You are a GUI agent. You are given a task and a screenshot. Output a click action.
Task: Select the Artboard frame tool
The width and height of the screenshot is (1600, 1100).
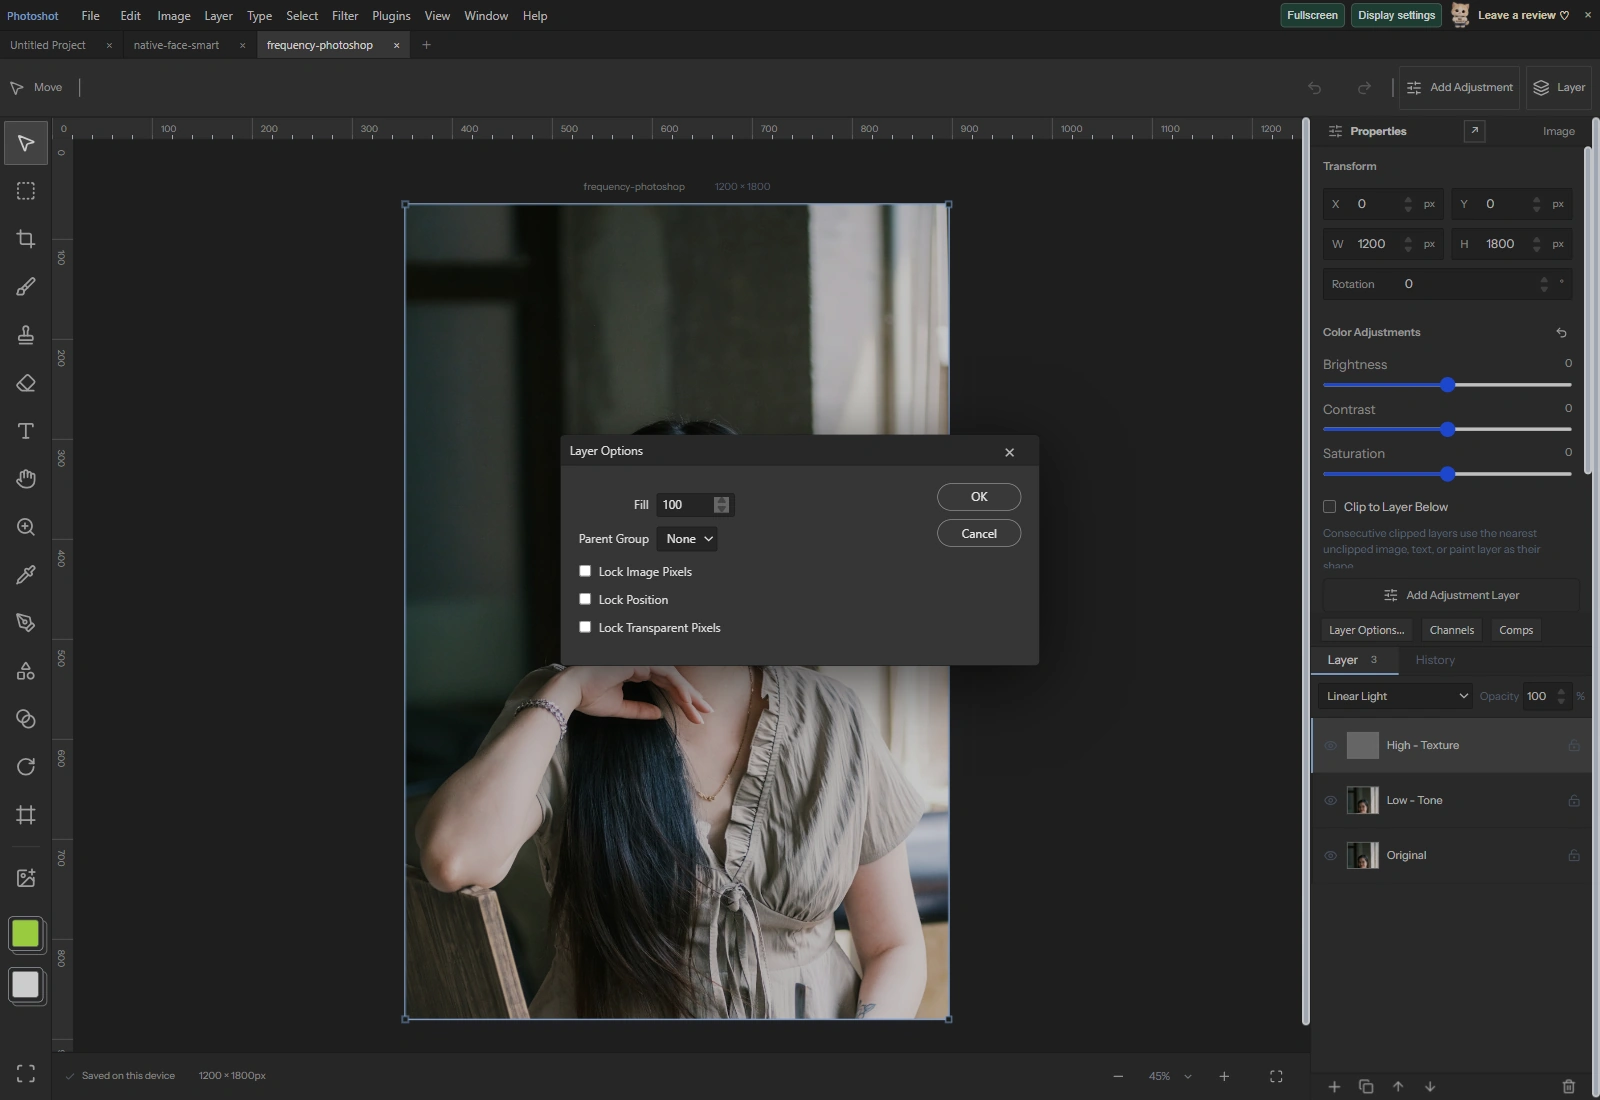26,815
